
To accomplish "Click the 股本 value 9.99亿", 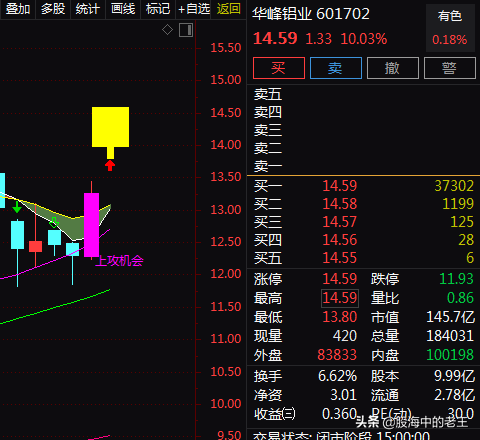I will (454, 376).
